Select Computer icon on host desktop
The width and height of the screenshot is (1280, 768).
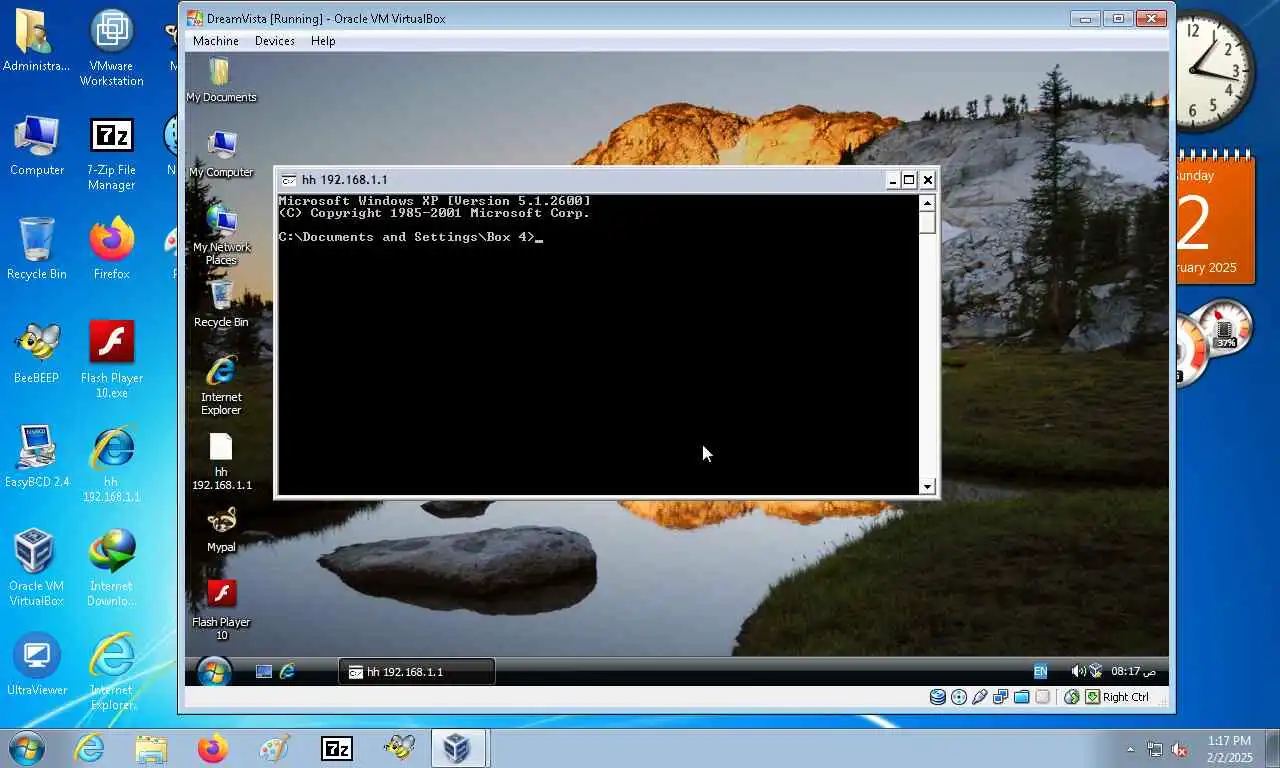coord(37,146)
